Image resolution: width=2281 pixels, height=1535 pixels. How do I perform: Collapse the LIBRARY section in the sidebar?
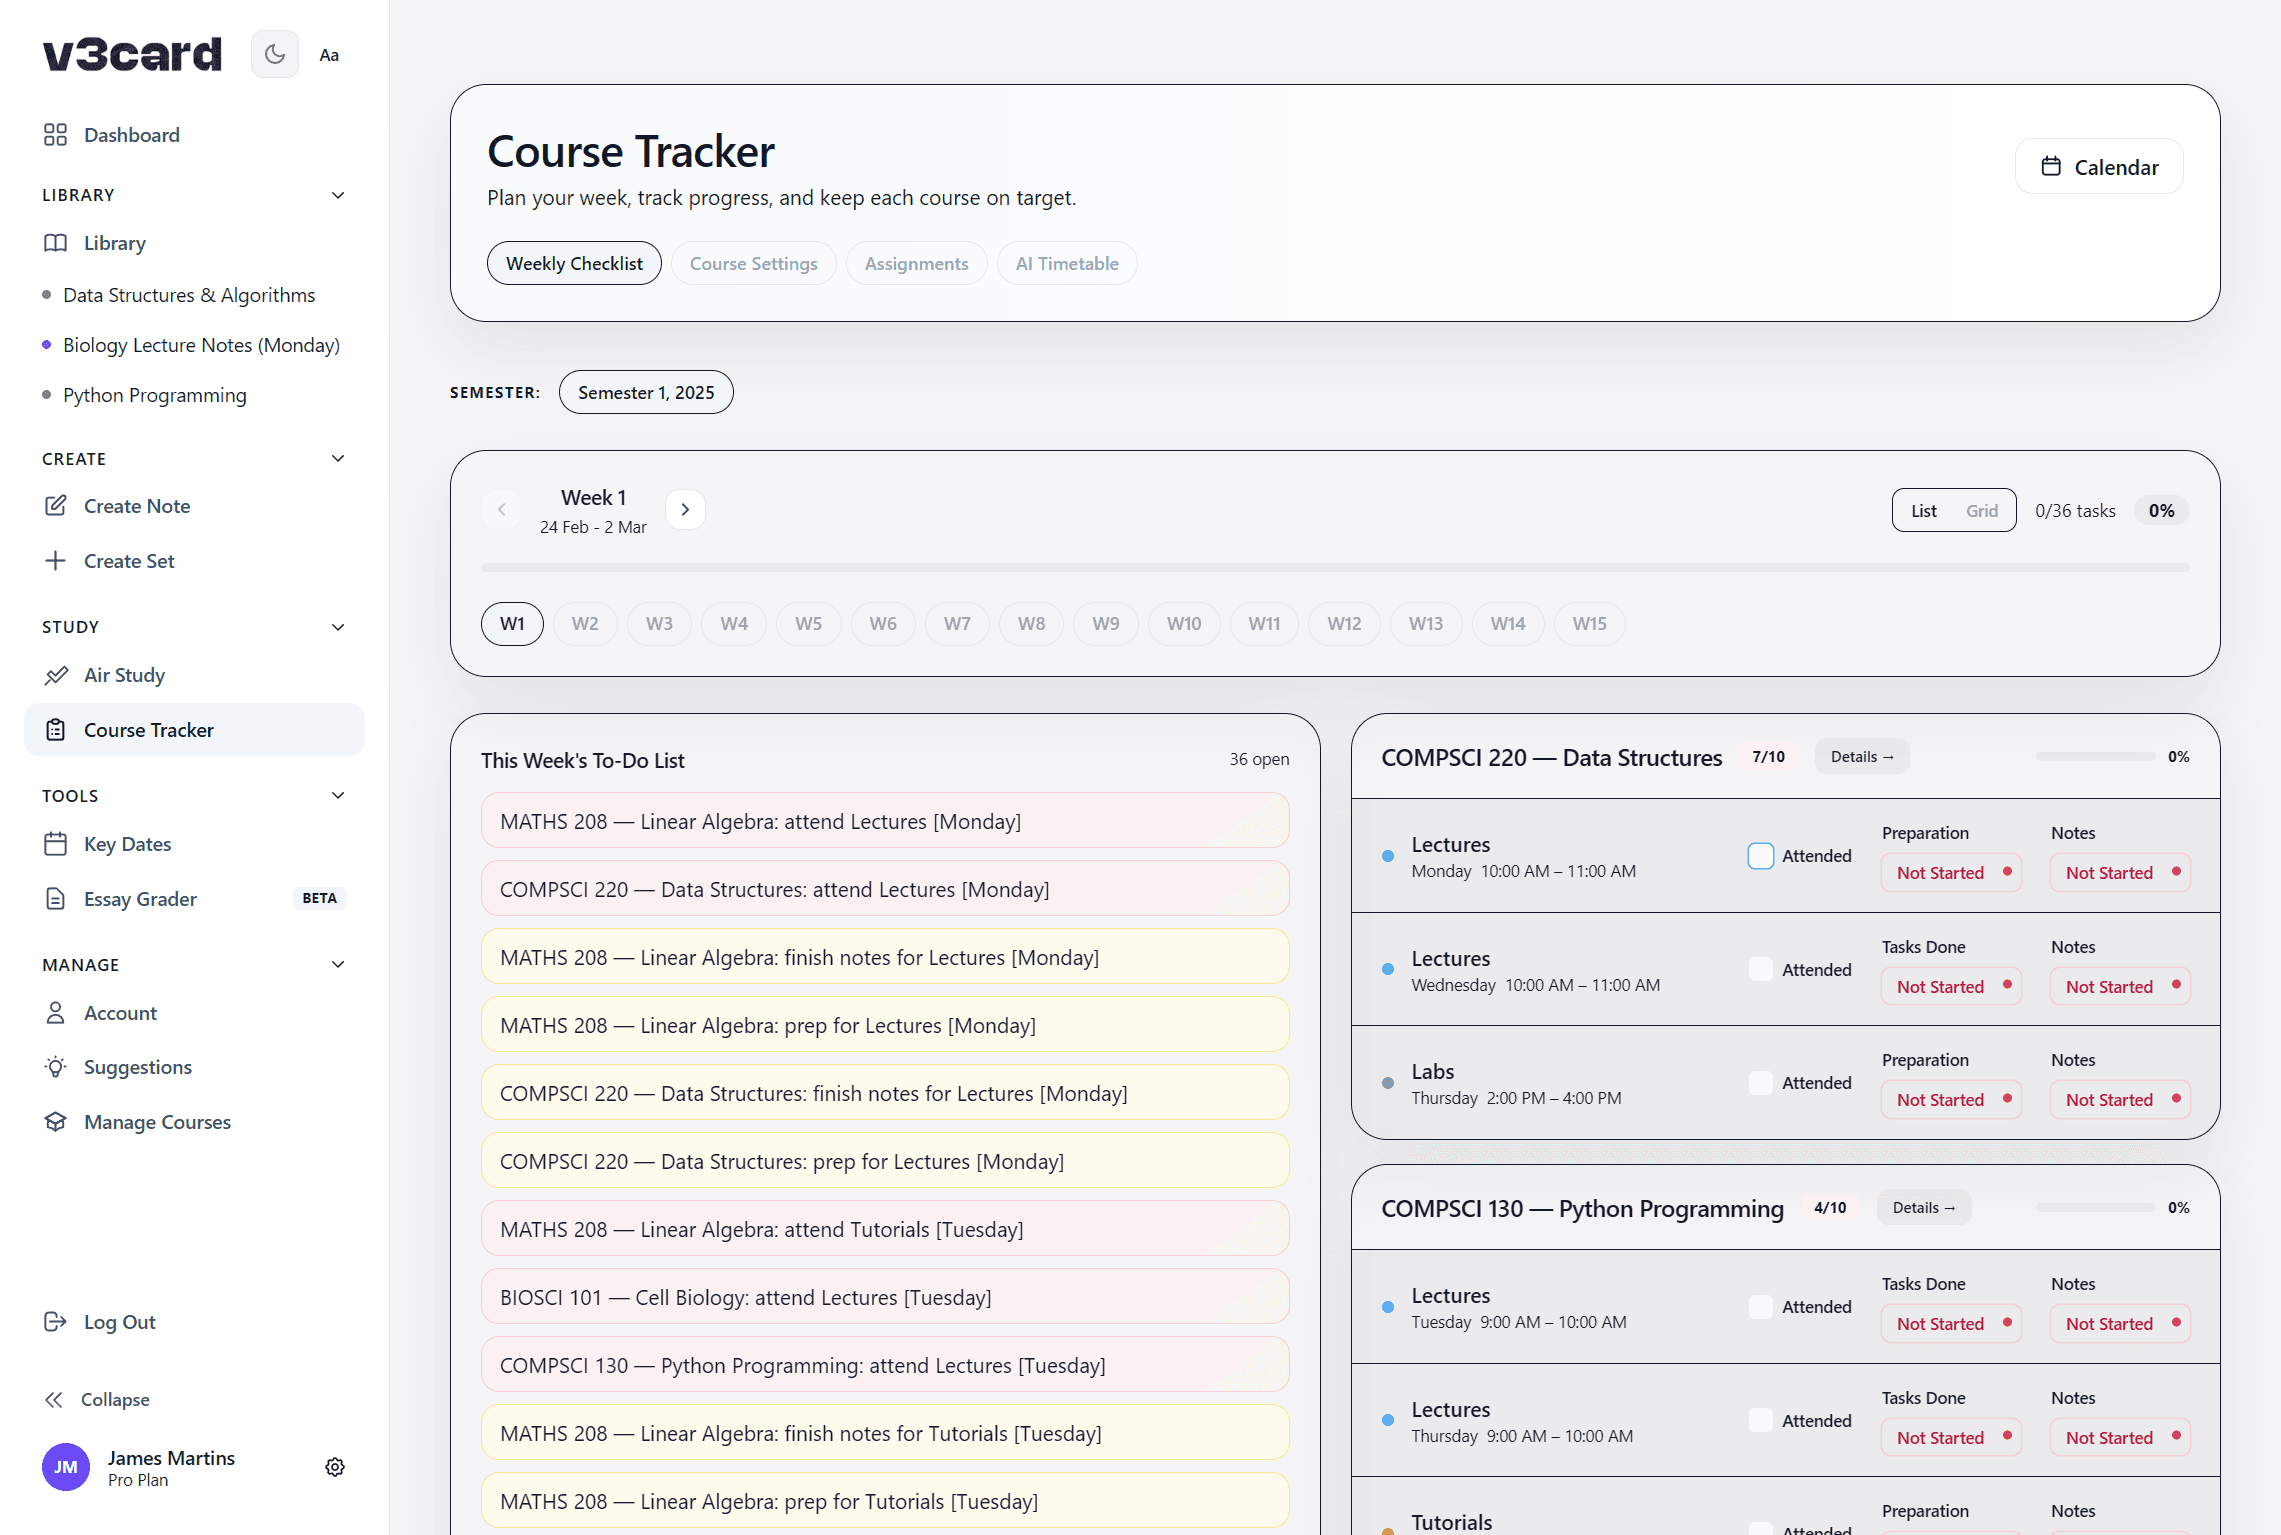pos(337,194)
